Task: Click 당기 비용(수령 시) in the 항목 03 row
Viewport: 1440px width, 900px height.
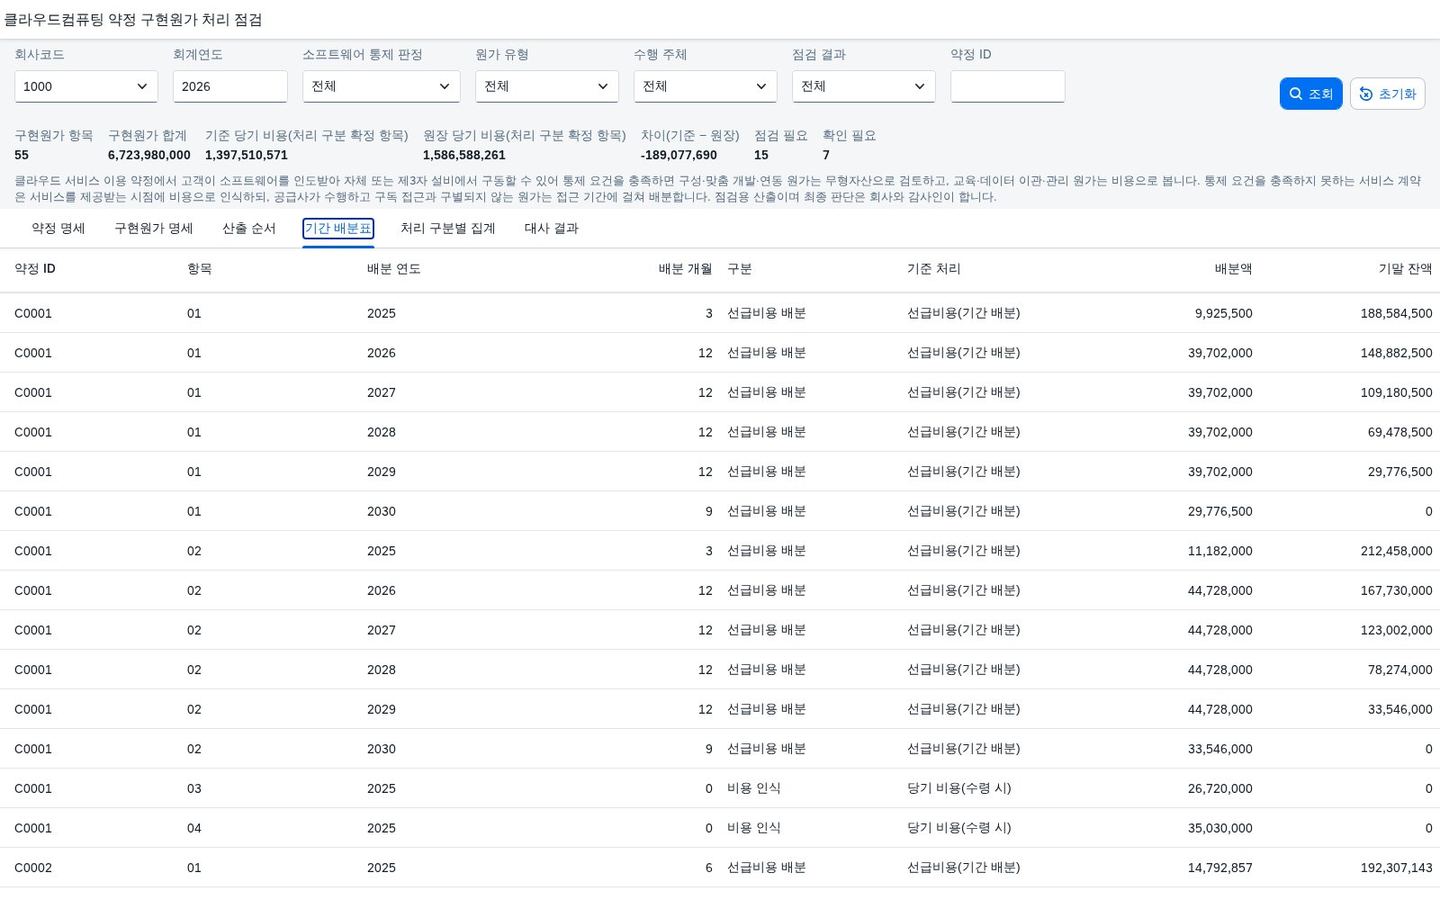Action: coord(959,789)
